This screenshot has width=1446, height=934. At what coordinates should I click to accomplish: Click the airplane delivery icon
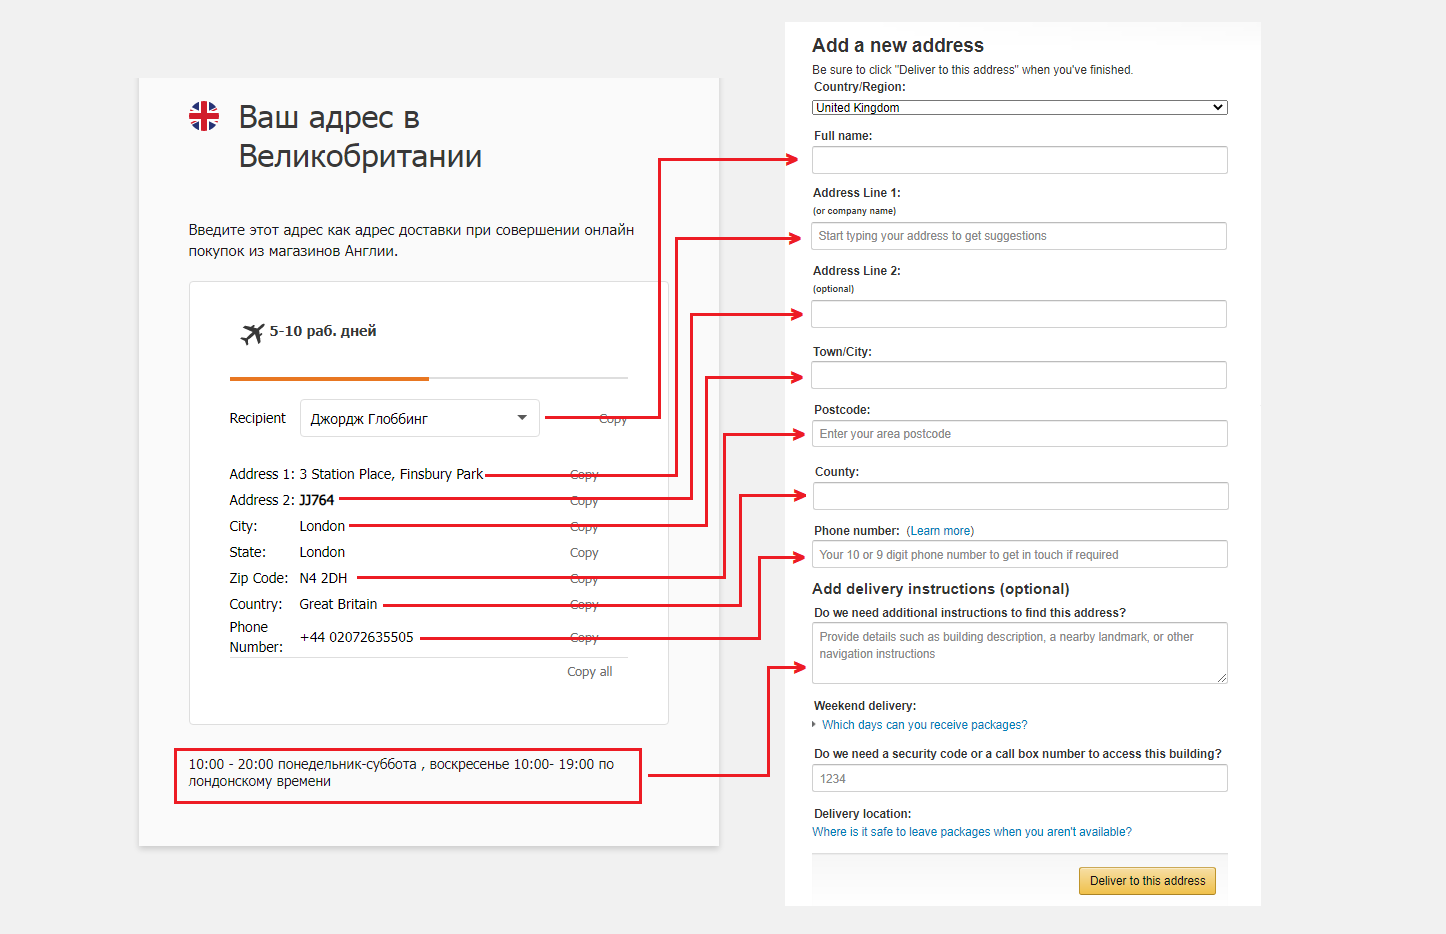(252, 333)
